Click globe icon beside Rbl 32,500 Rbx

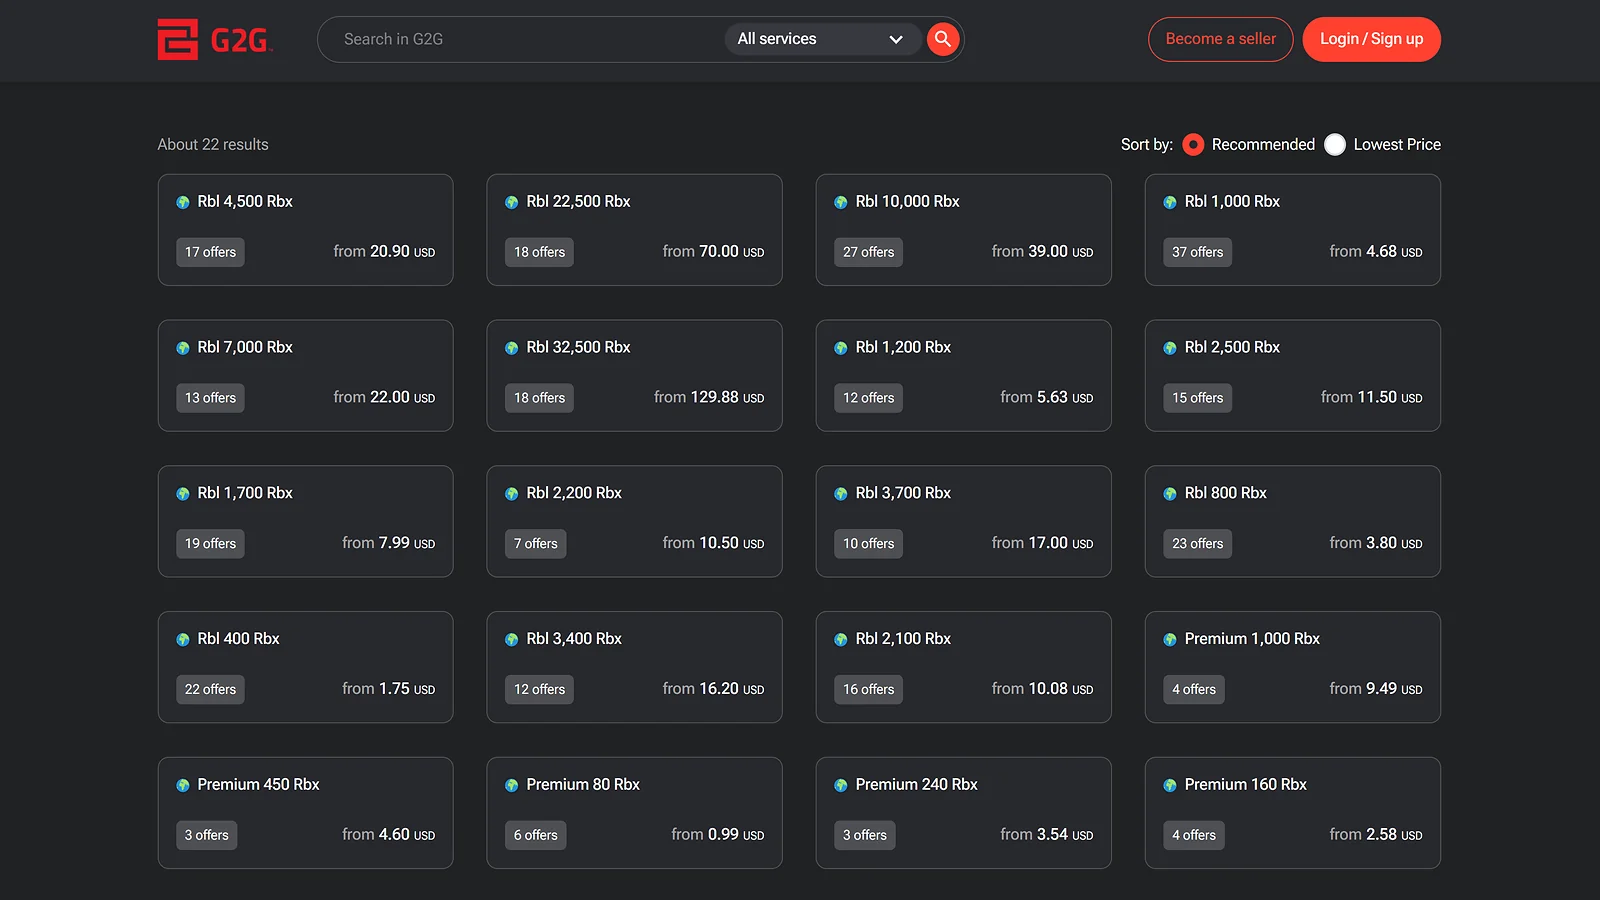coord(512,348)
